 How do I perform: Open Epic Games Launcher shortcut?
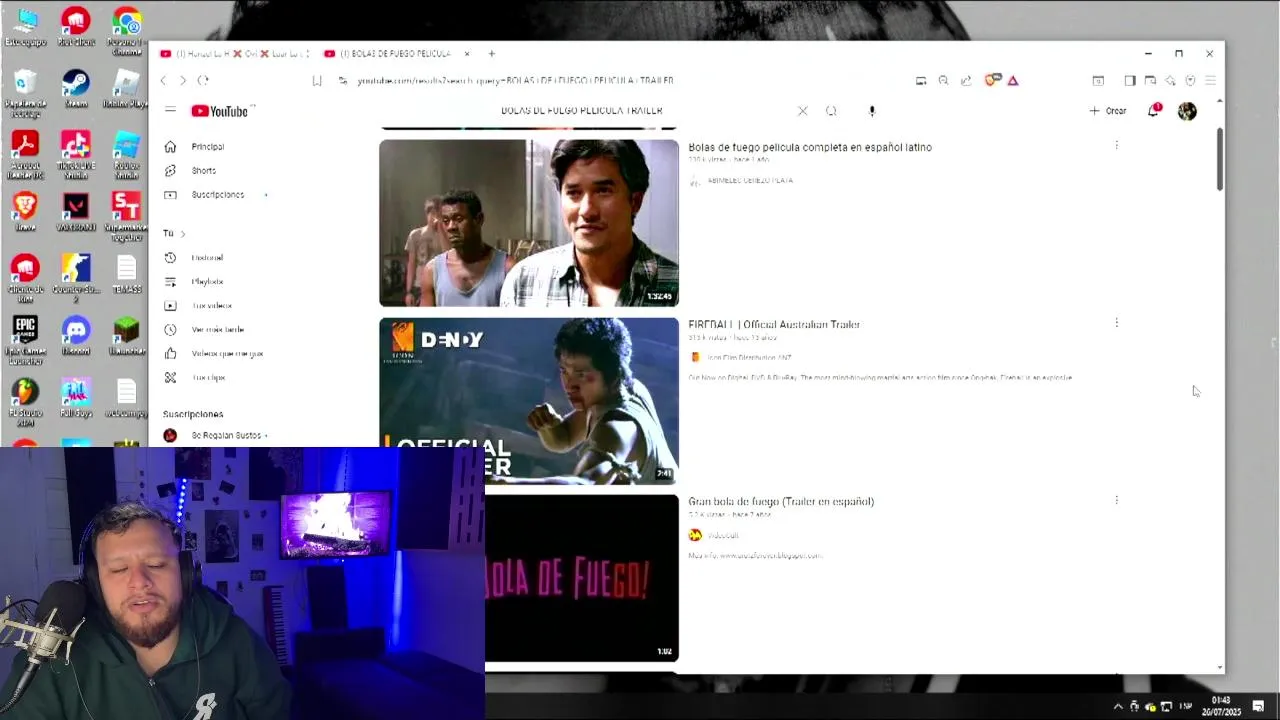coord(25,338)
